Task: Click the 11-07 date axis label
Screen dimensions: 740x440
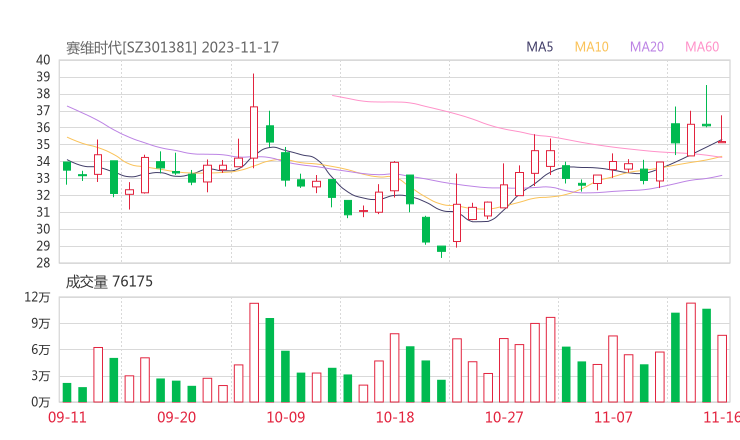Action: click(x=613, y=417)
